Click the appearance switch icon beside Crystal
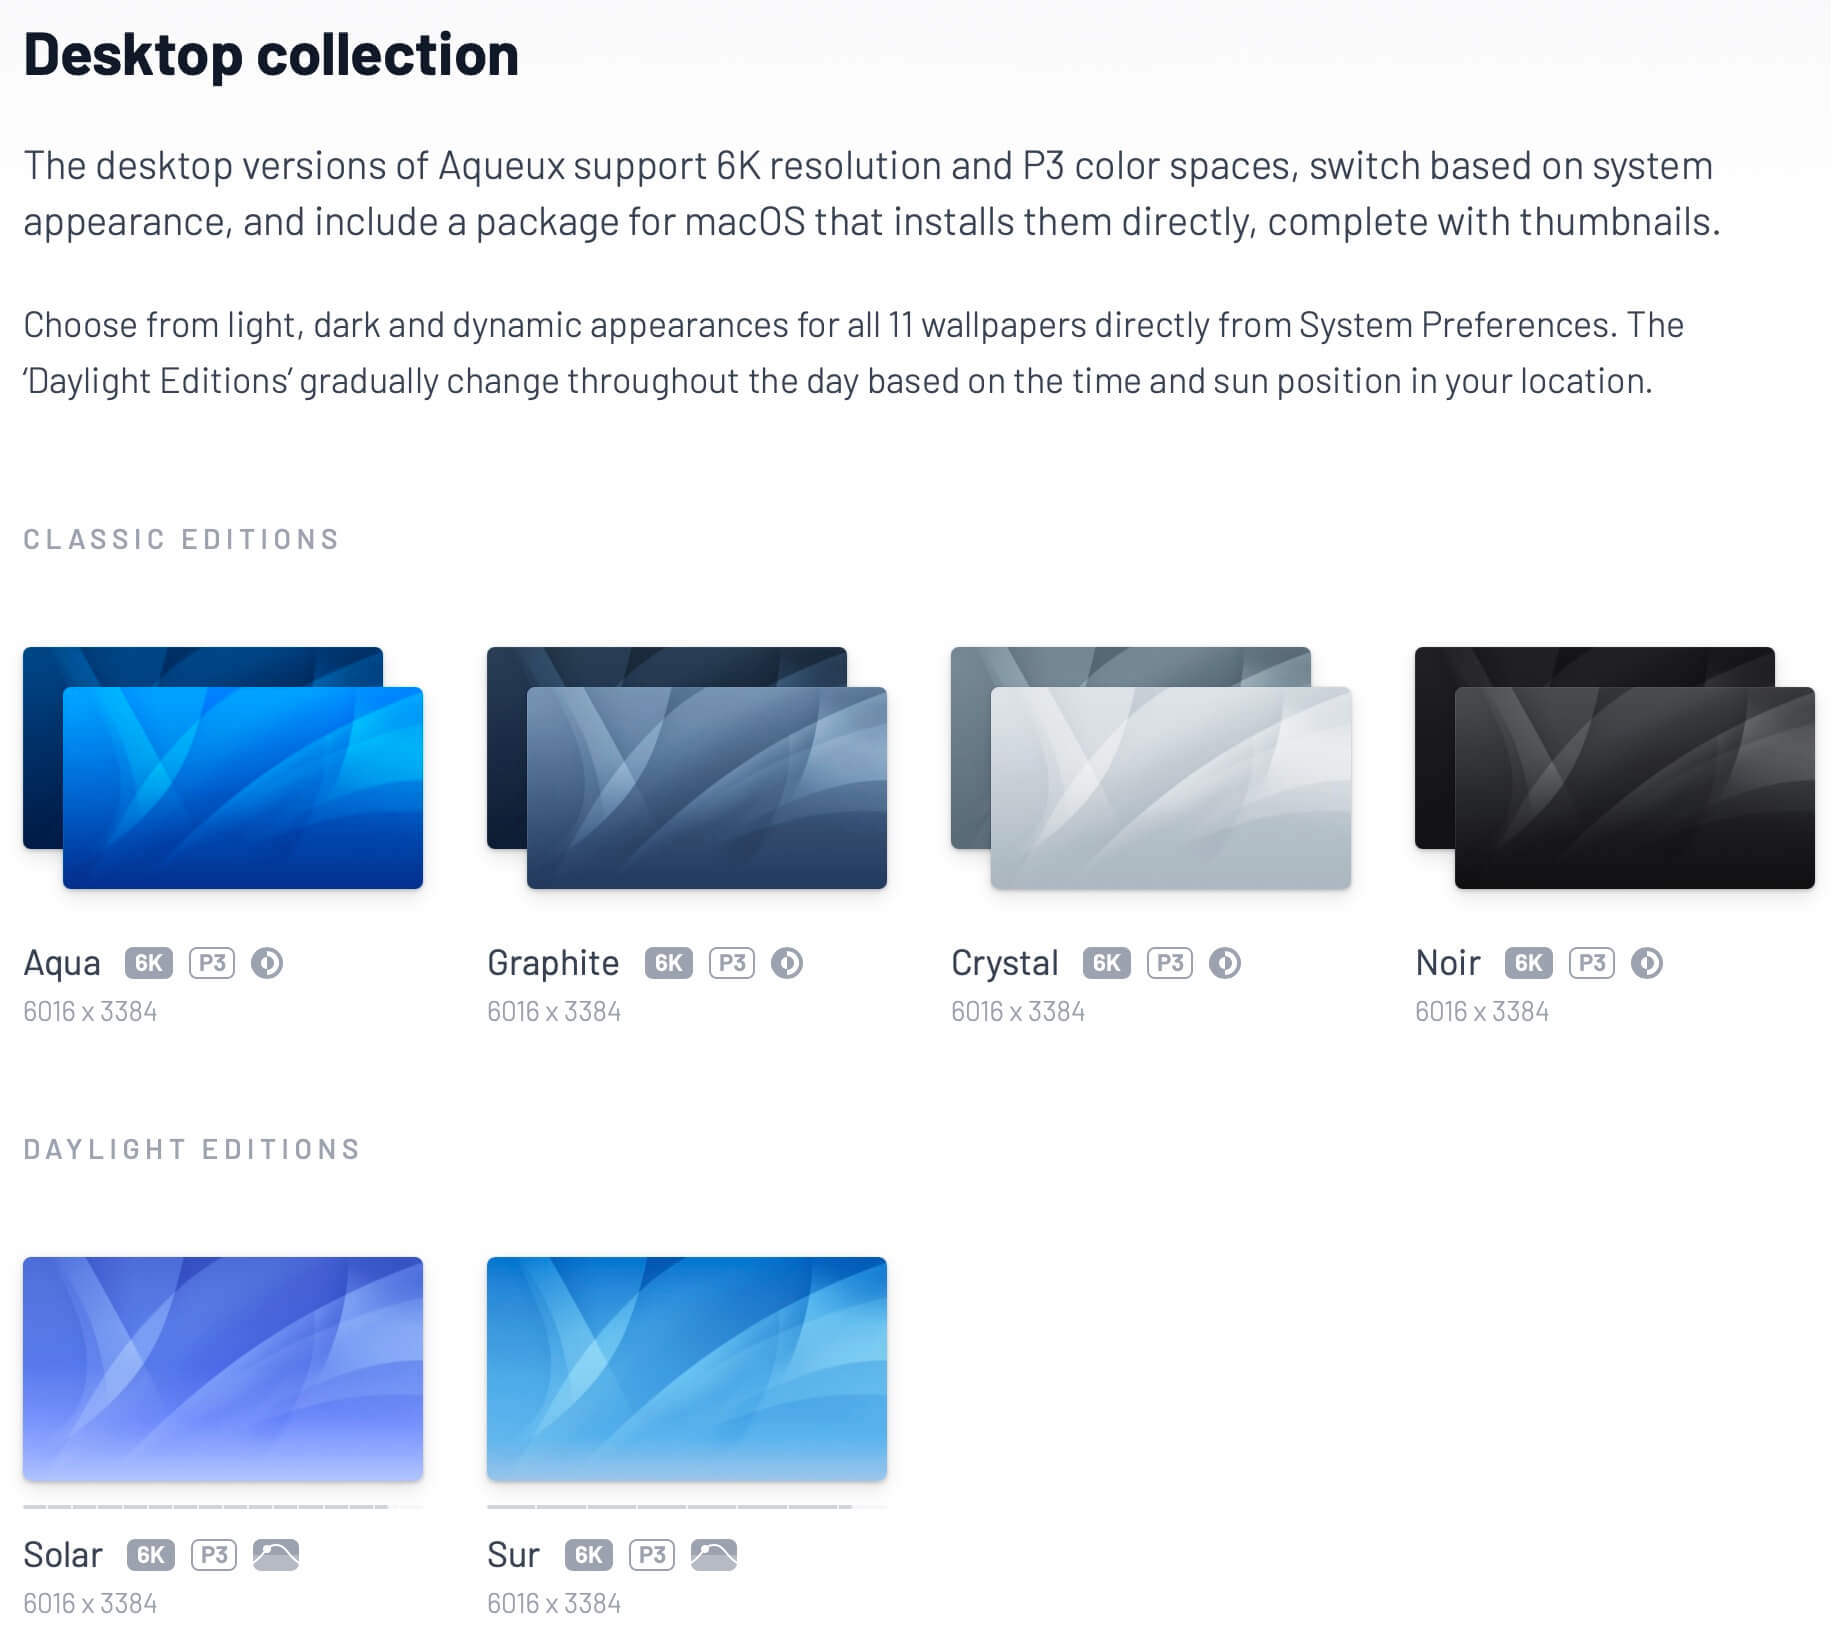The image size is (1831, 1644). coord(1225,963)
